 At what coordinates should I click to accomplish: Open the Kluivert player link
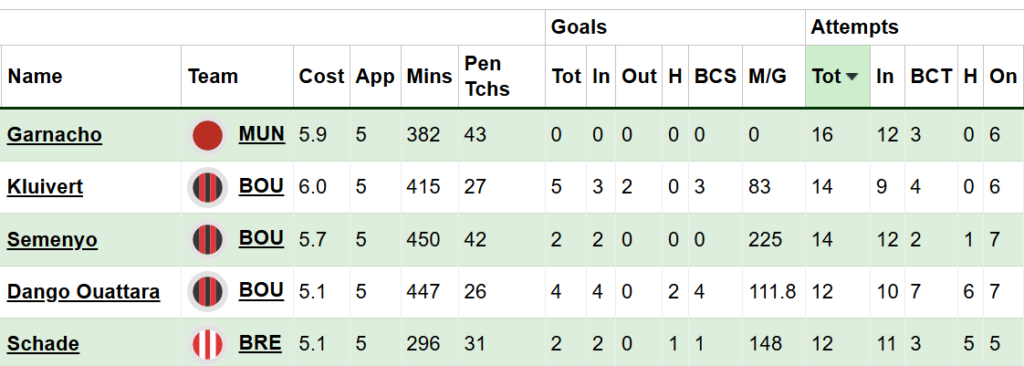coord(45,187)
